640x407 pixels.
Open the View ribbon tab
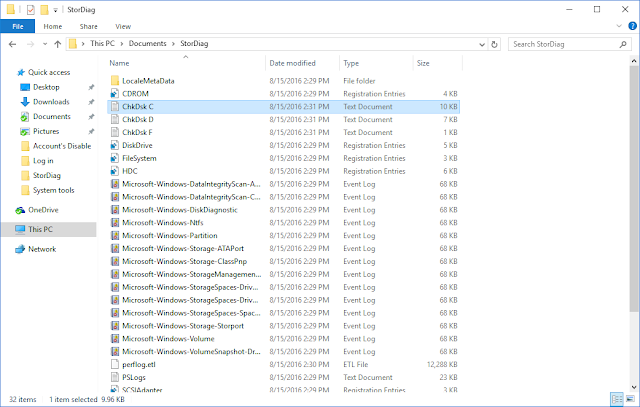(x=123, y=27)
